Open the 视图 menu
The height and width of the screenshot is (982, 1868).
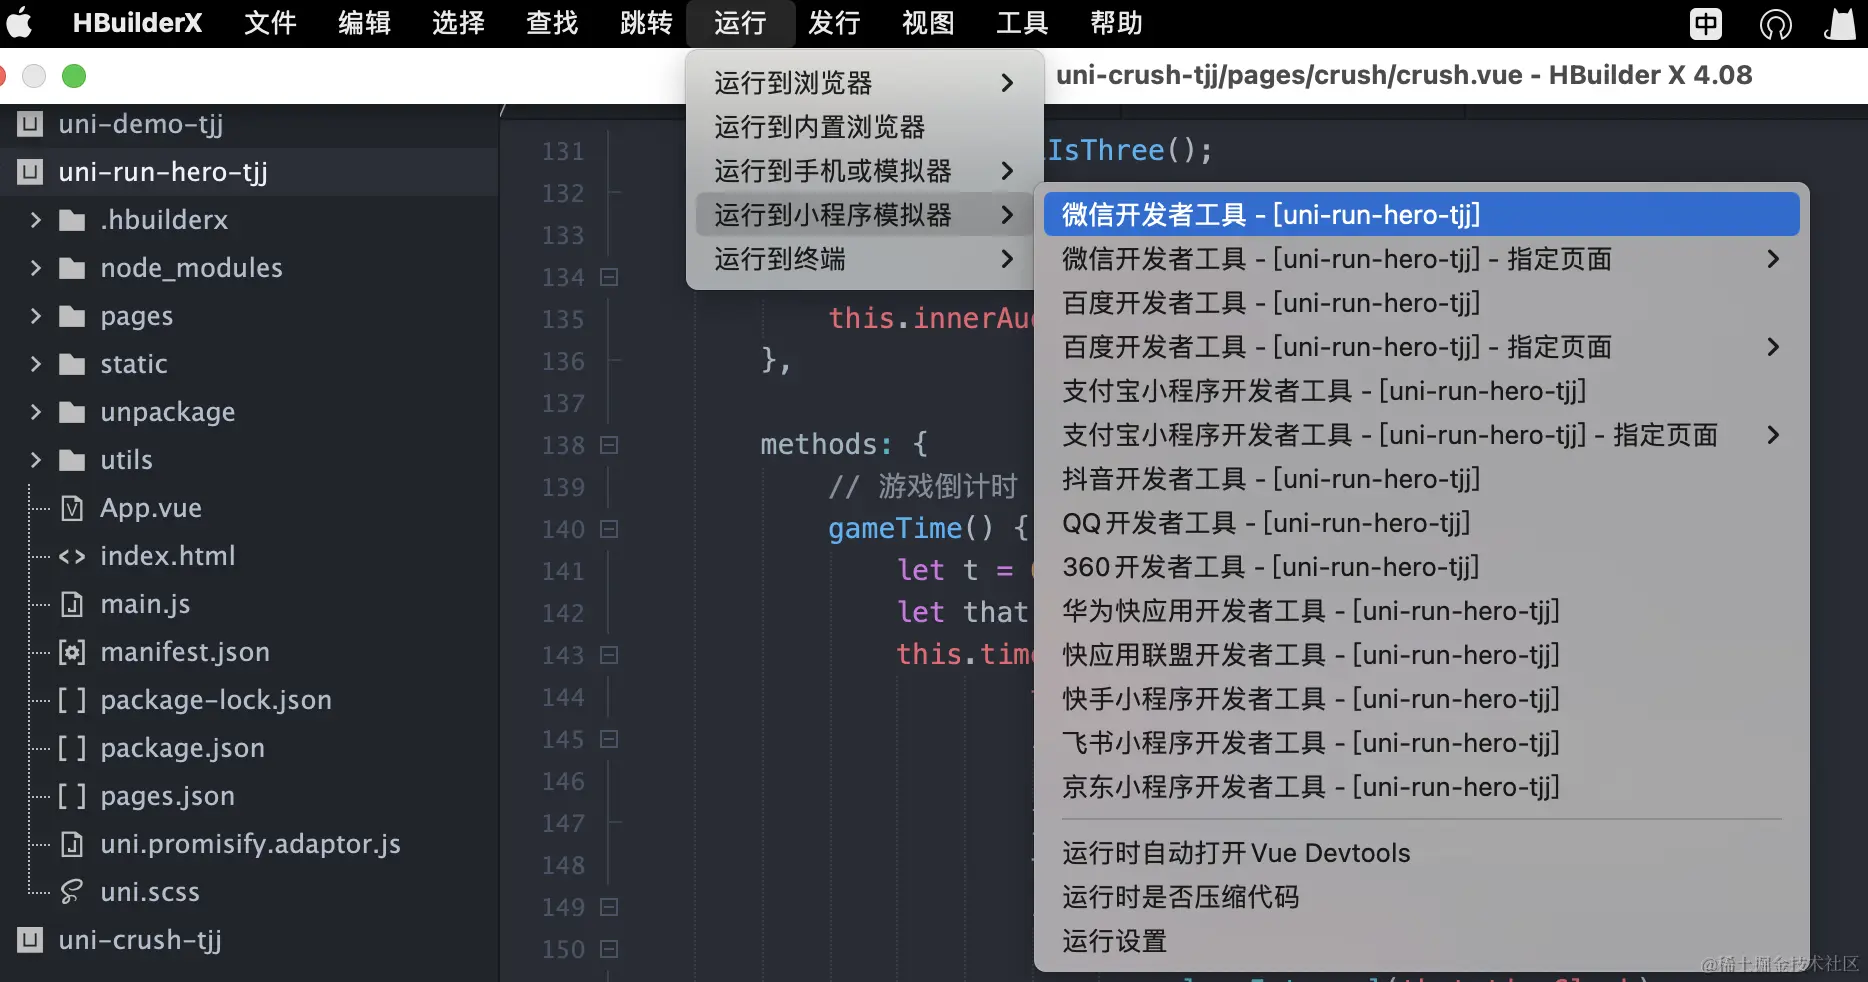(928, 23)
